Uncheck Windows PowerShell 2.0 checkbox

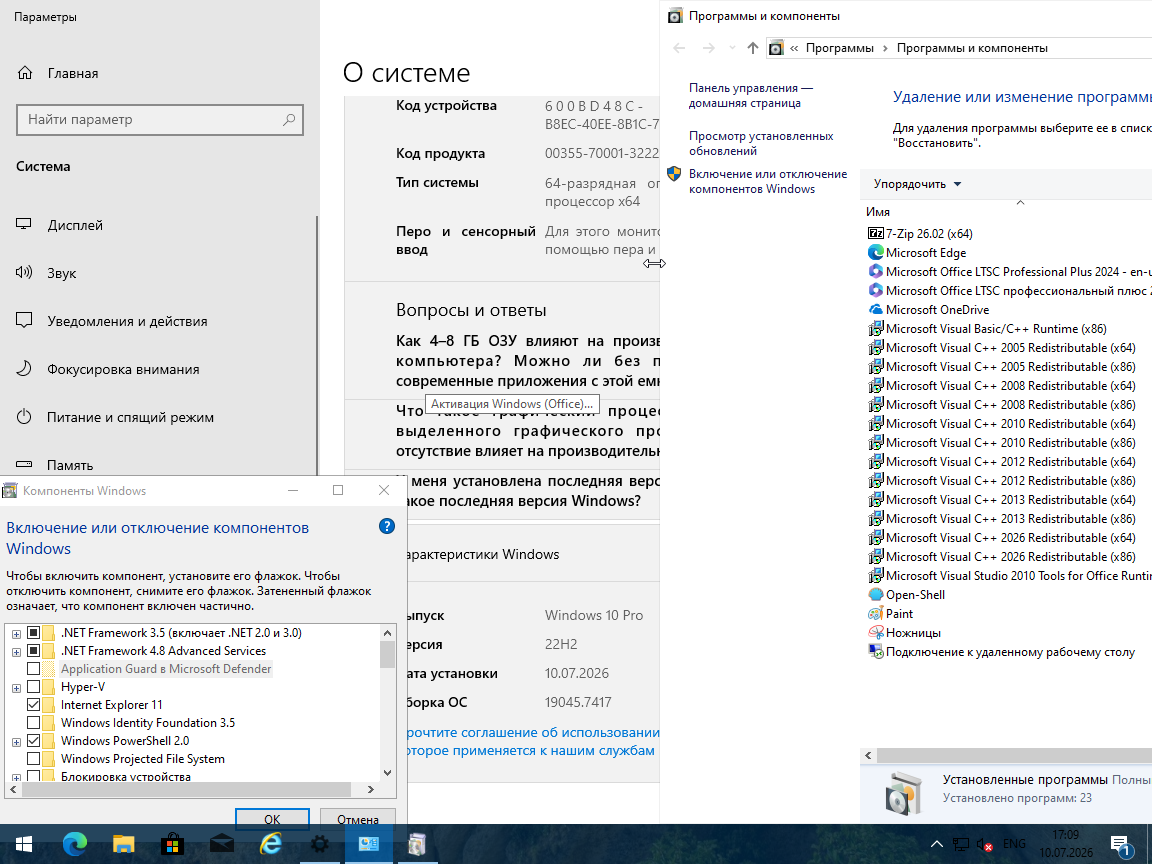click(33, 741)
